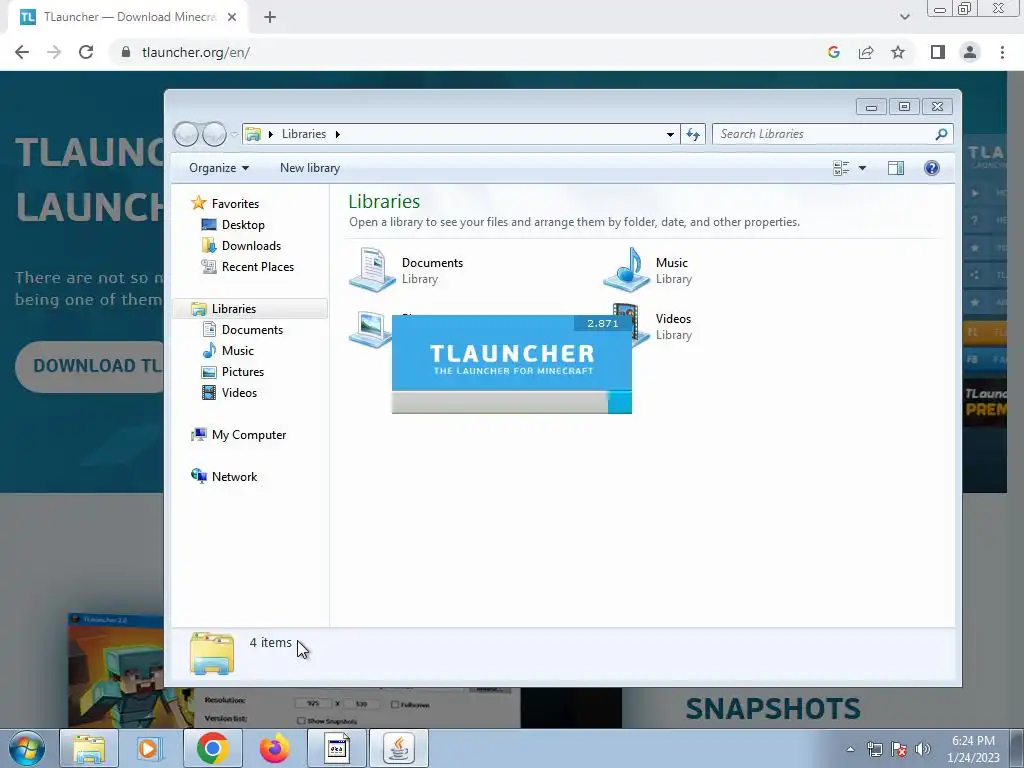Click Action Center flag tray icon

pos(899,749)
